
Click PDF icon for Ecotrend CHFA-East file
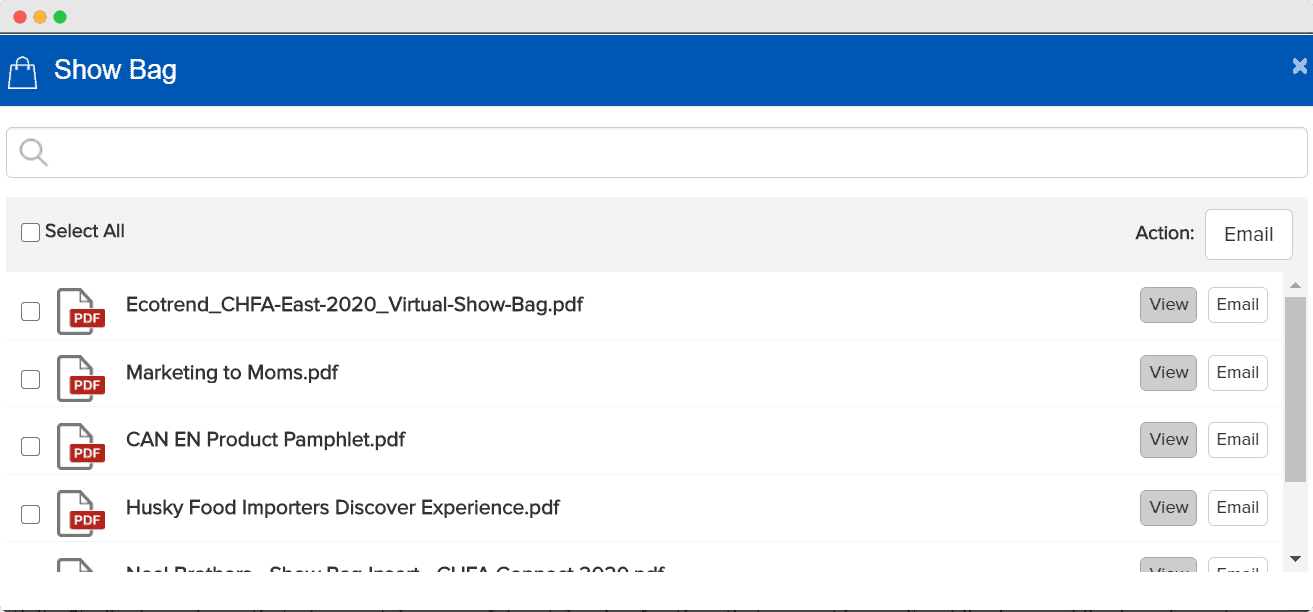tap(80, 311)
